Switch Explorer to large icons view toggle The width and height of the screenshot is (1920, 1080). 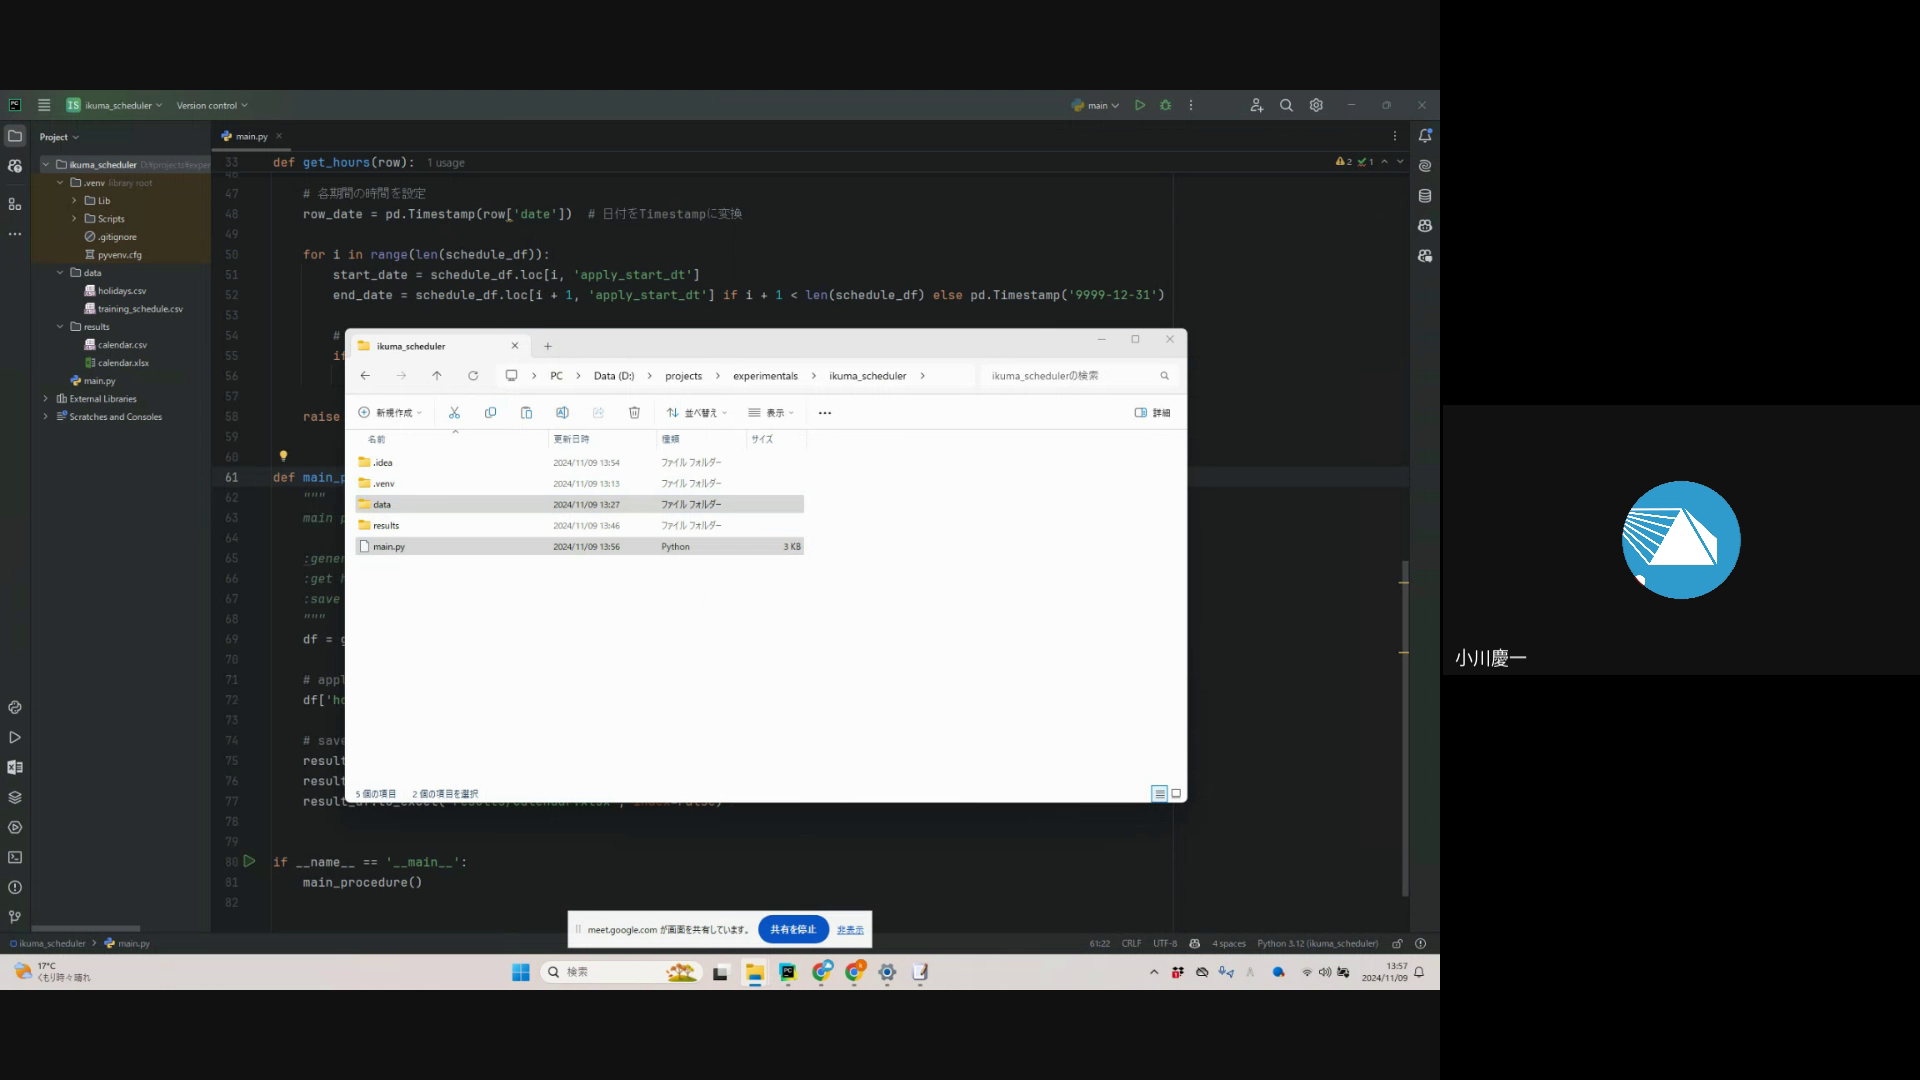point(1176,793)
